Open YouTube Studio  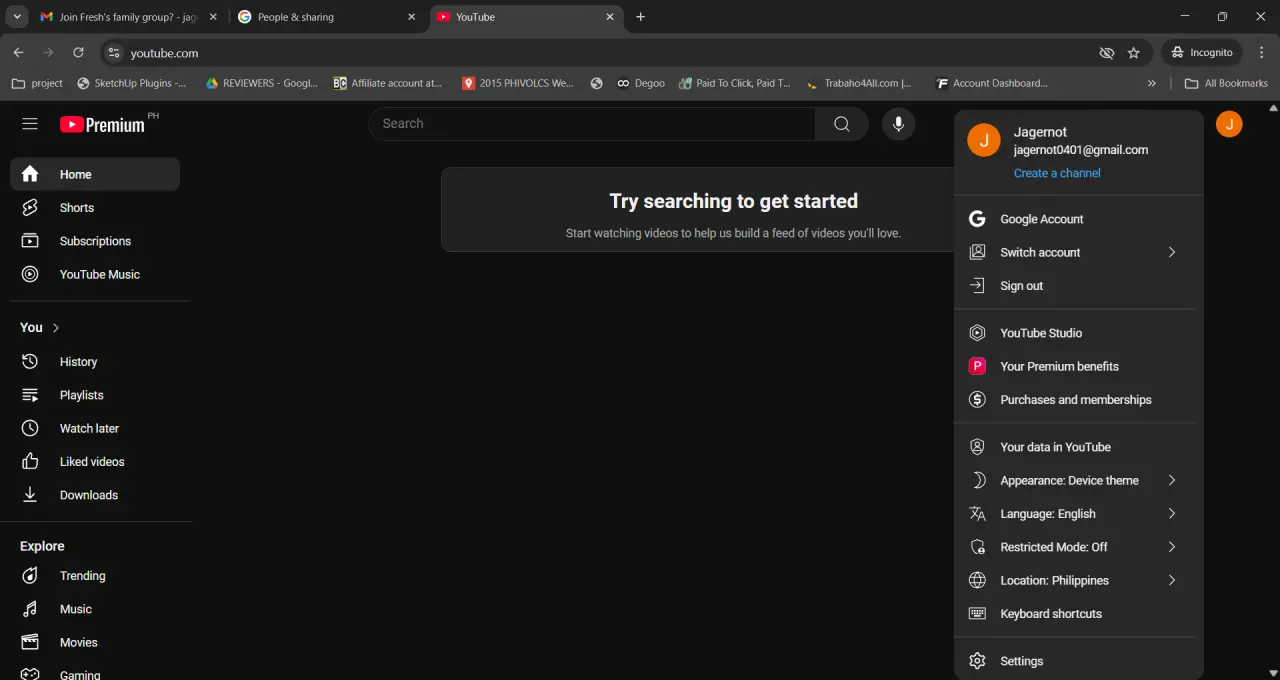1079,333
